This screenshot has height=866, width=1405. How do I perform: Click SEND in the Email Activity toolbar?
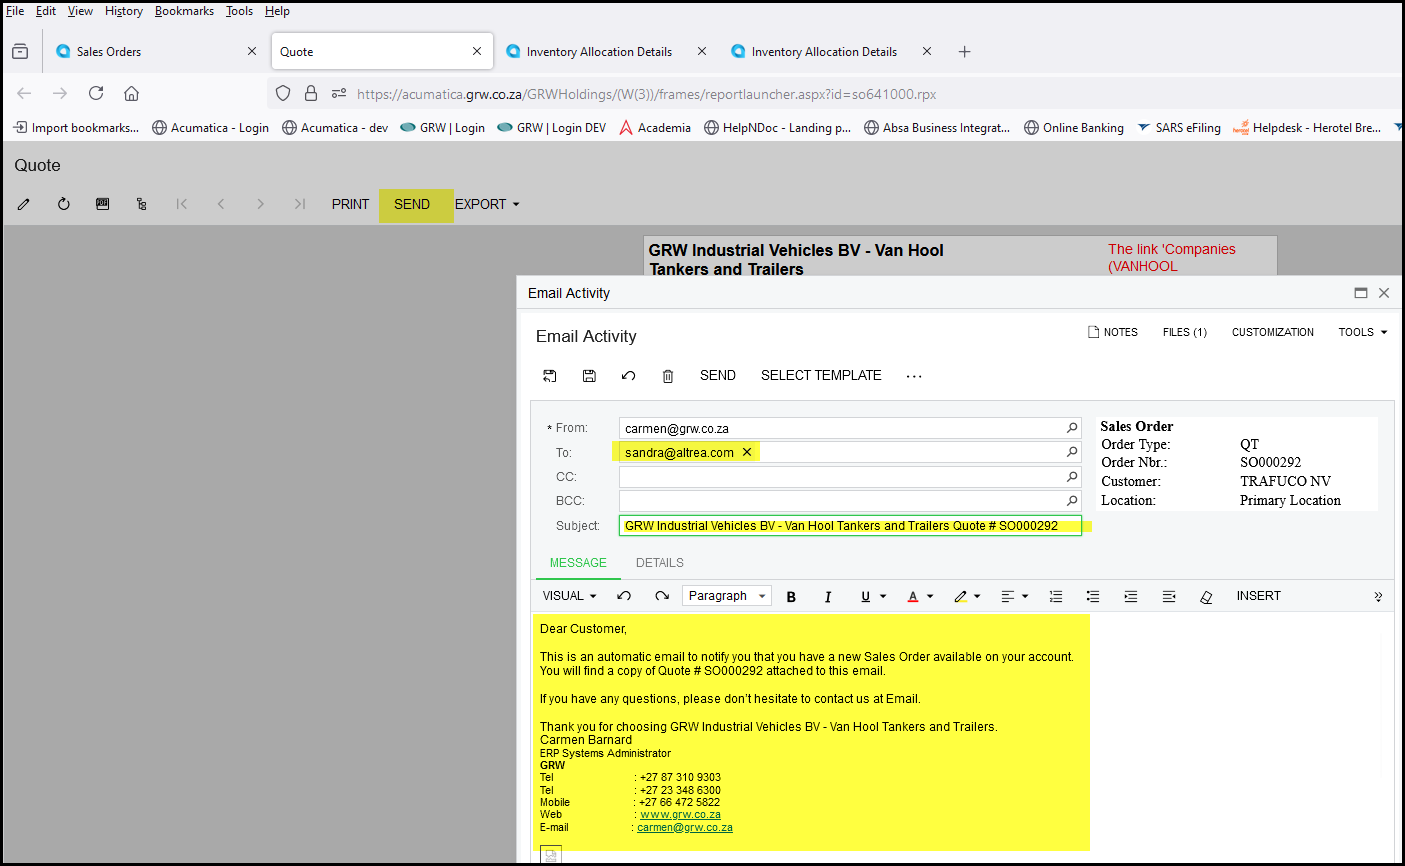[717, 376]
